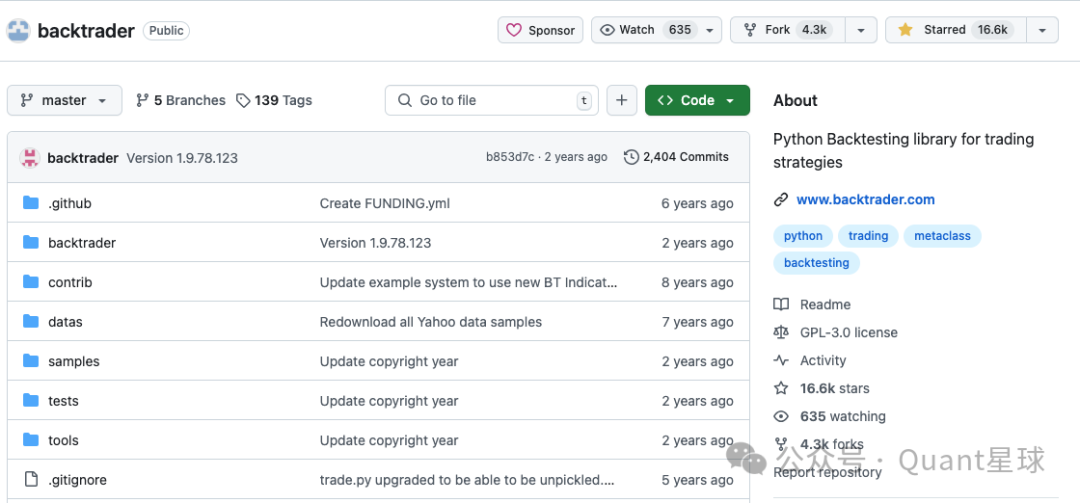Image resolution: width=1080 pixels, height=503 pixels.
Task: Open the tools folder
Action: tap(63, 440)
